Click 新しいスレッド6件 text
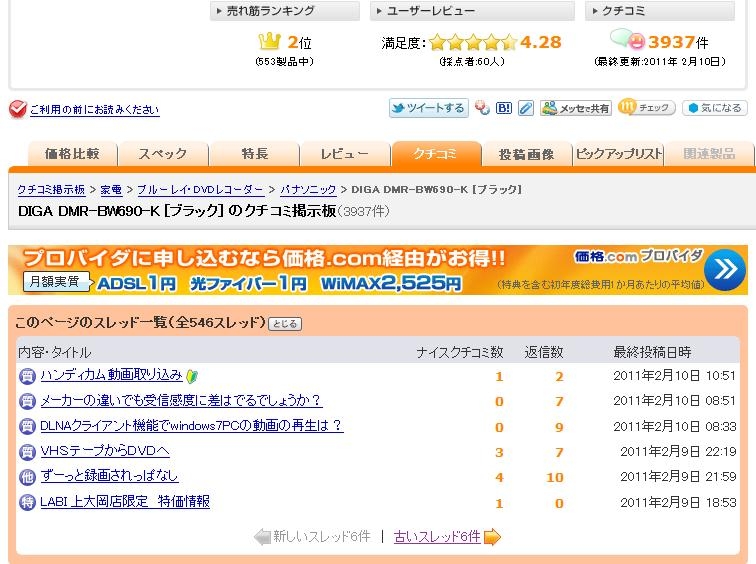The width and height of the screenshot is (756, 564). [x=322, y=536]
